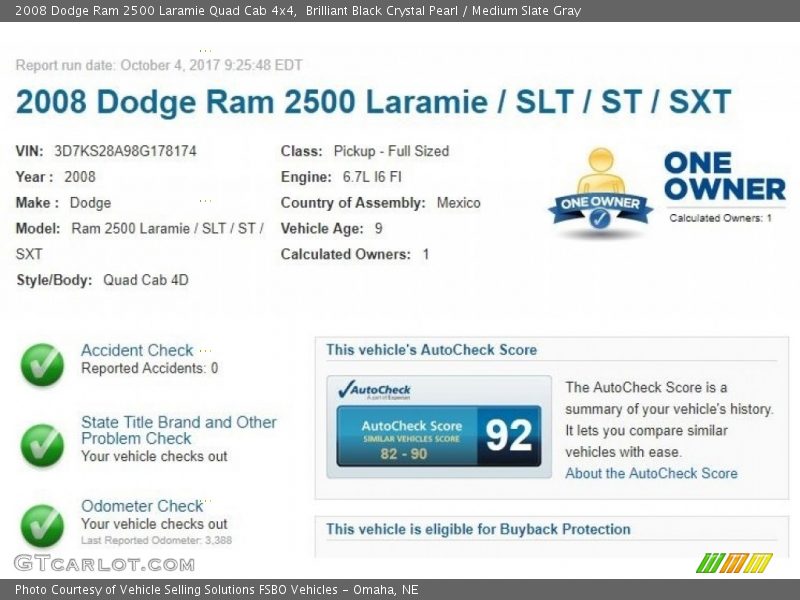Click the GTCarLot.com watermark logo

coord(104,563)
